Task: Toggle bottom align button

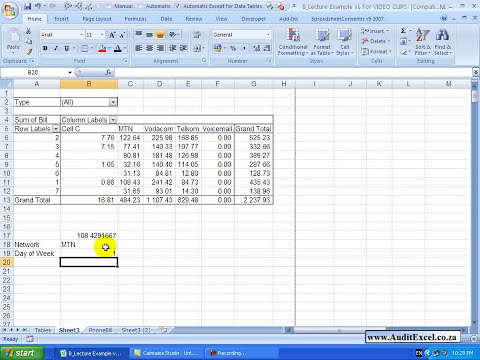Action: pos(160,34)
